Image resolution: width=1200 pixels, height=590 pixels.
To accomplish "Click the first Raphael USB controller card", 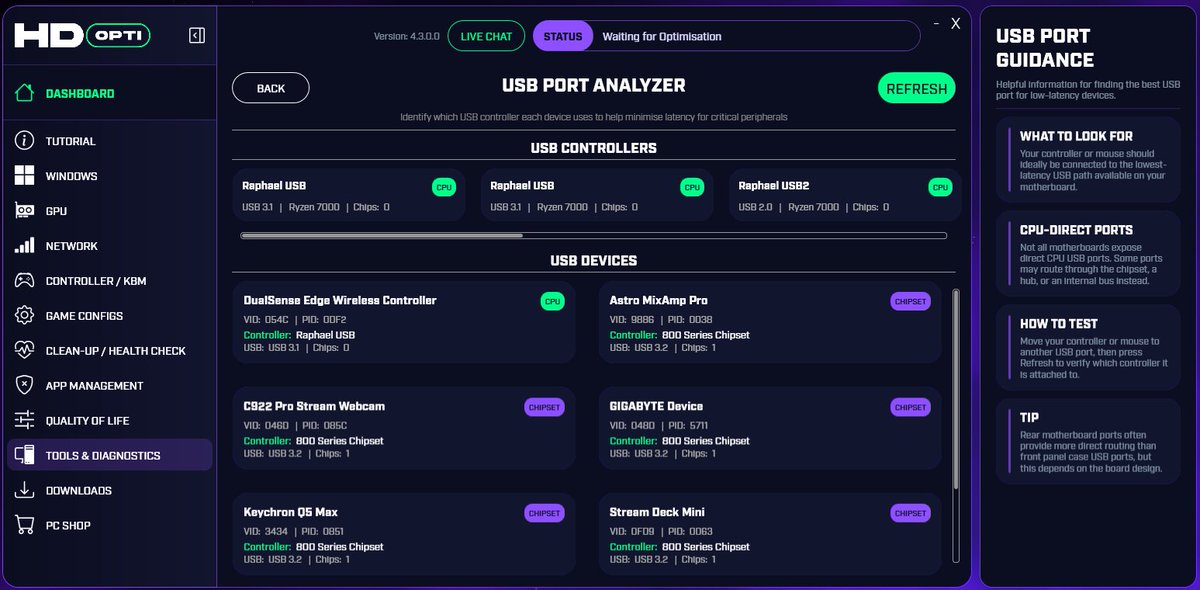I will [349, 195].
